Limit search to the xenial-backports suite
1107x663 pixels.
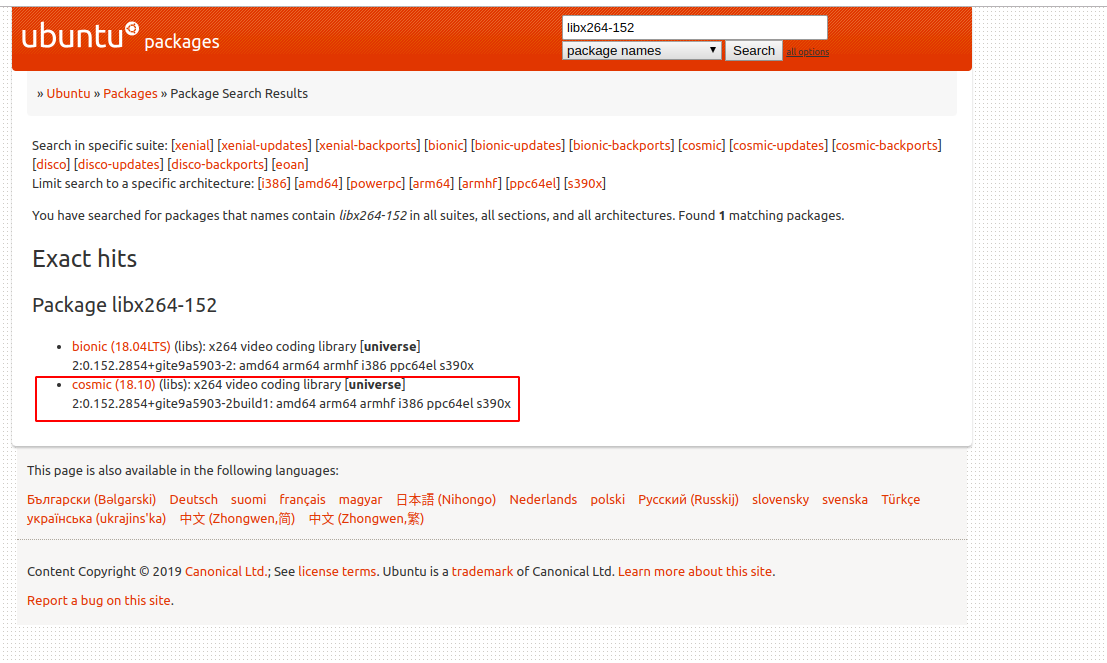(368, 145)
